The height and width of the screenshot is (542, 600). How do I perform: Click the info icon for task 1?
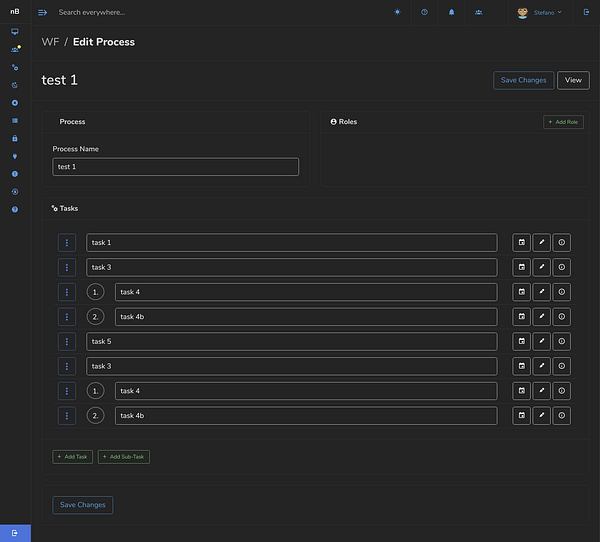pos(561,243)
